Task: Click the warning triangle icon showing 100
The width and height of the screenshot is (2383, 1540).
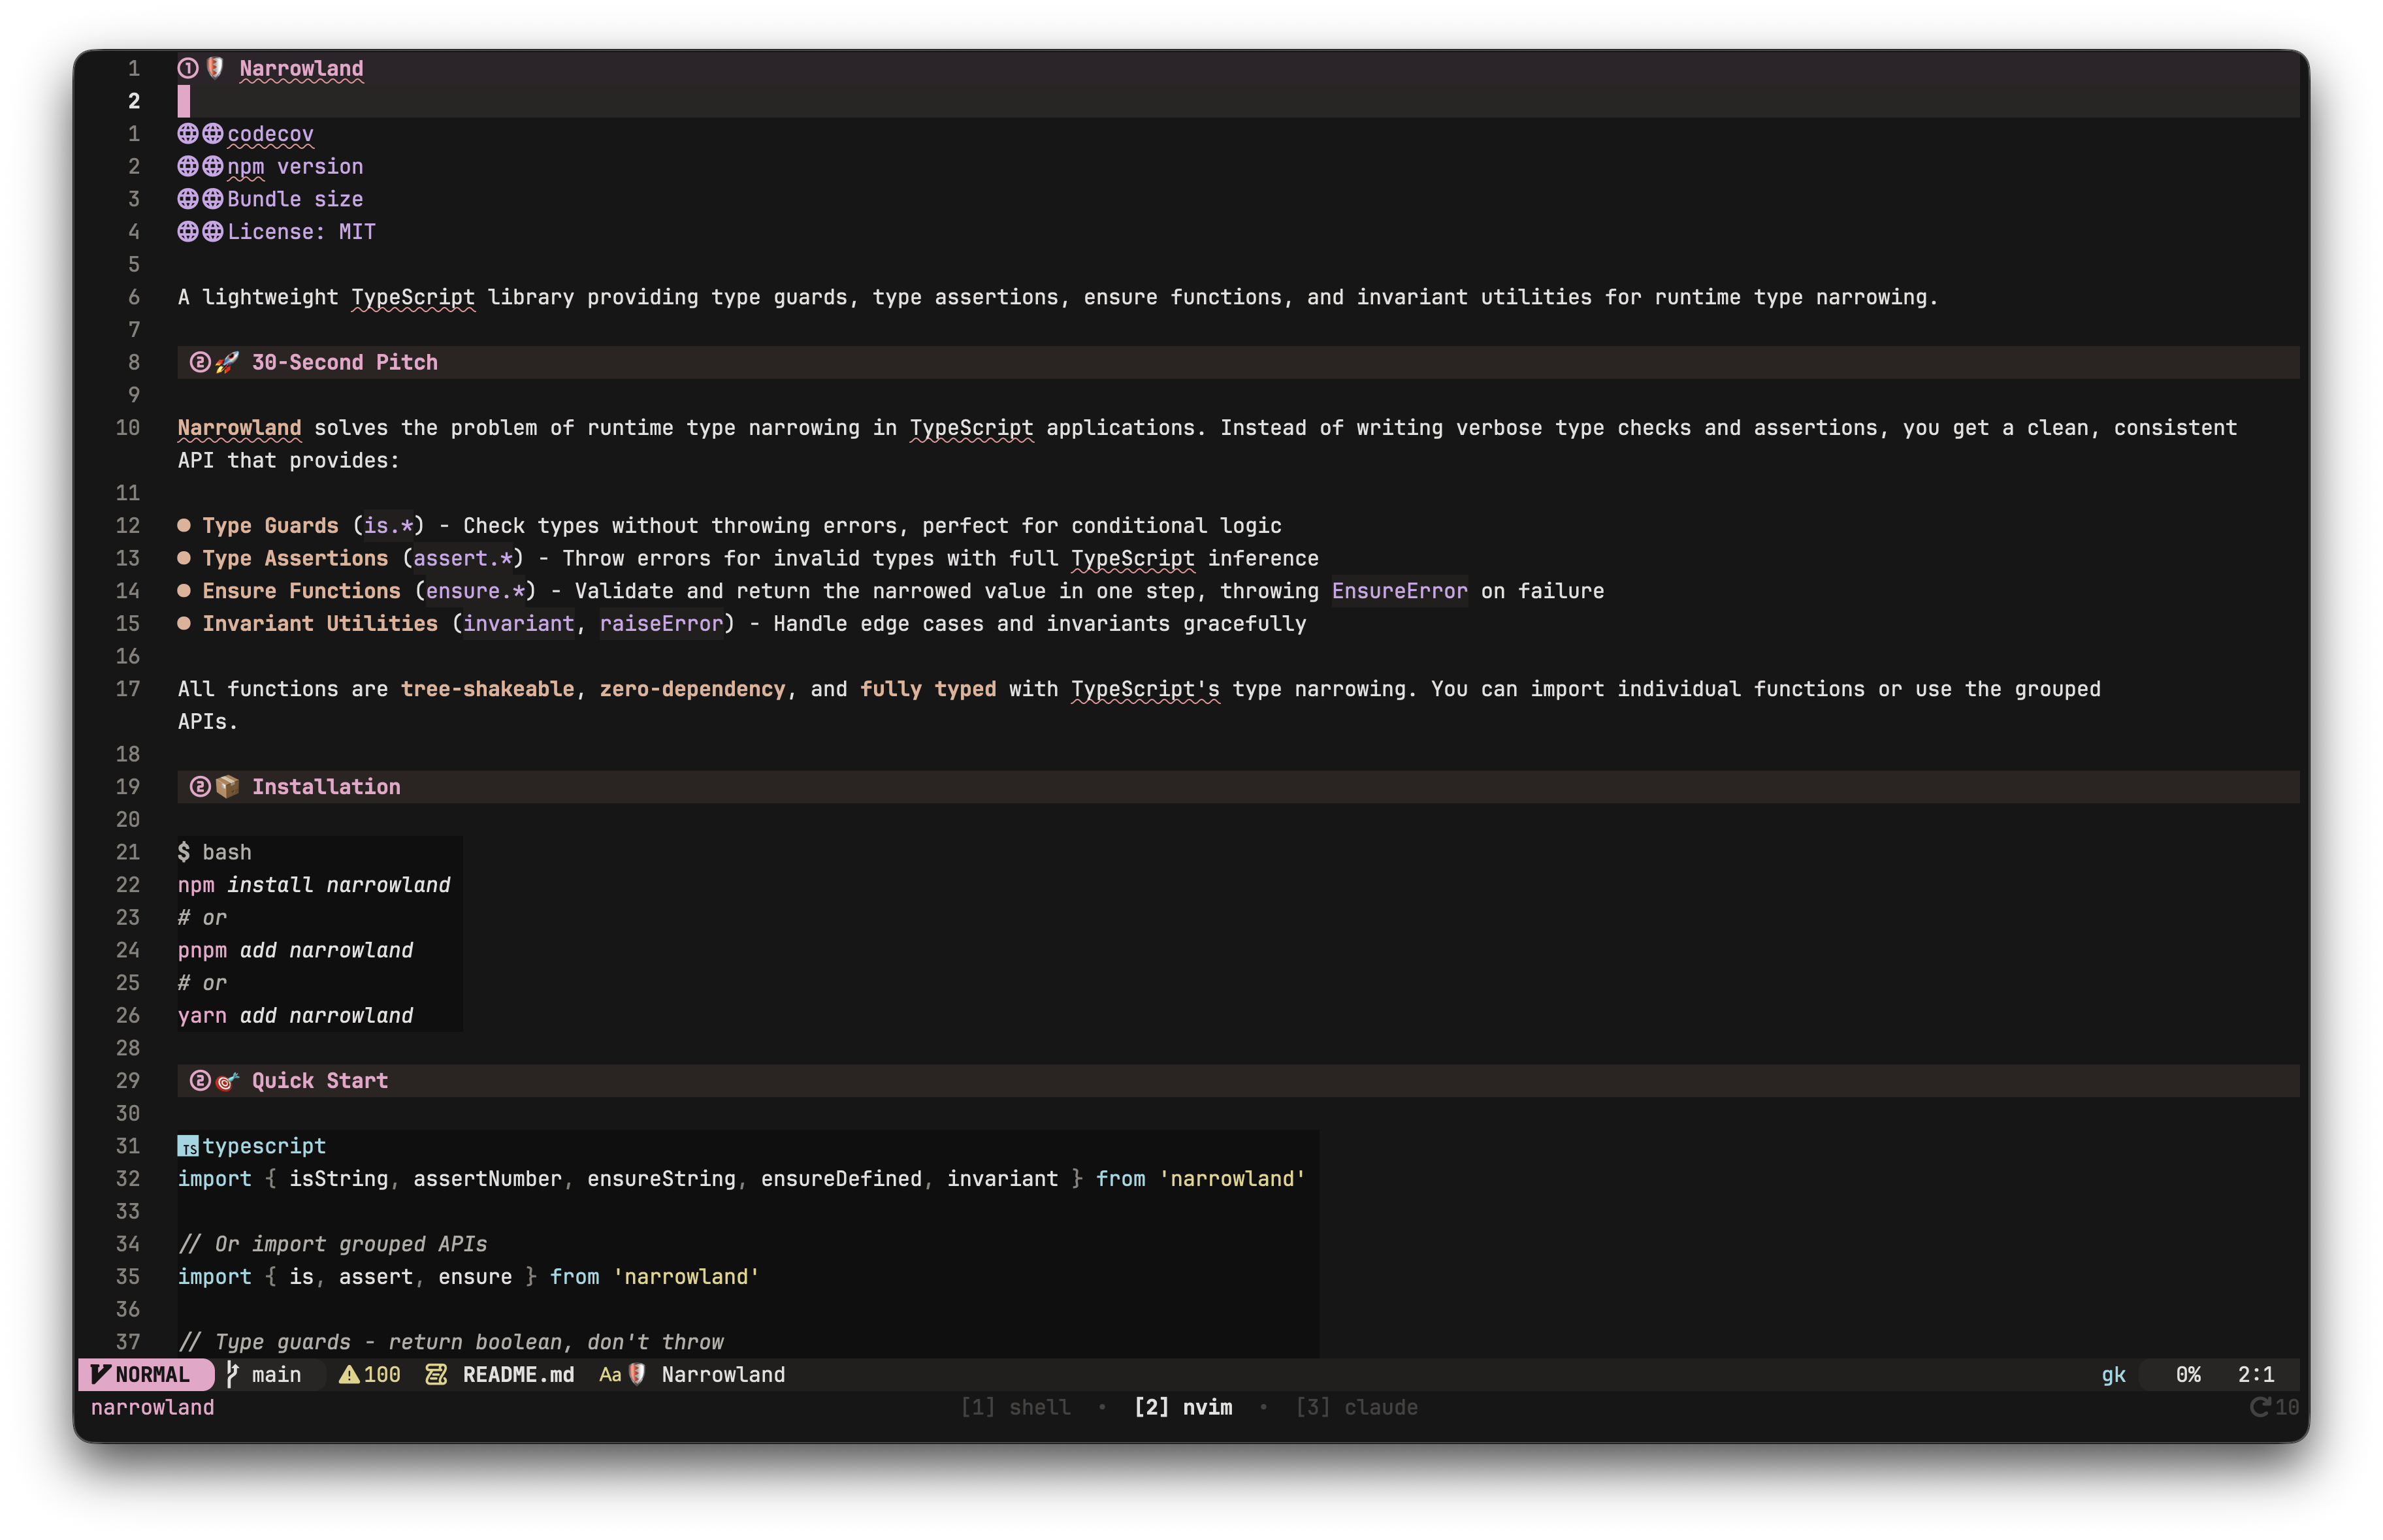Action: [349, 1374]
